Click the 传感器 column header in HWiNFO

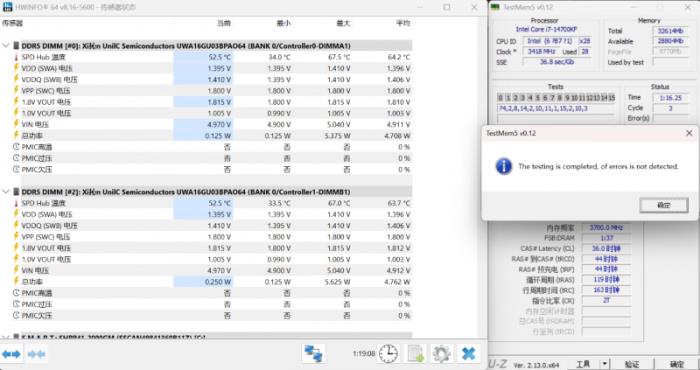point(12,23)
